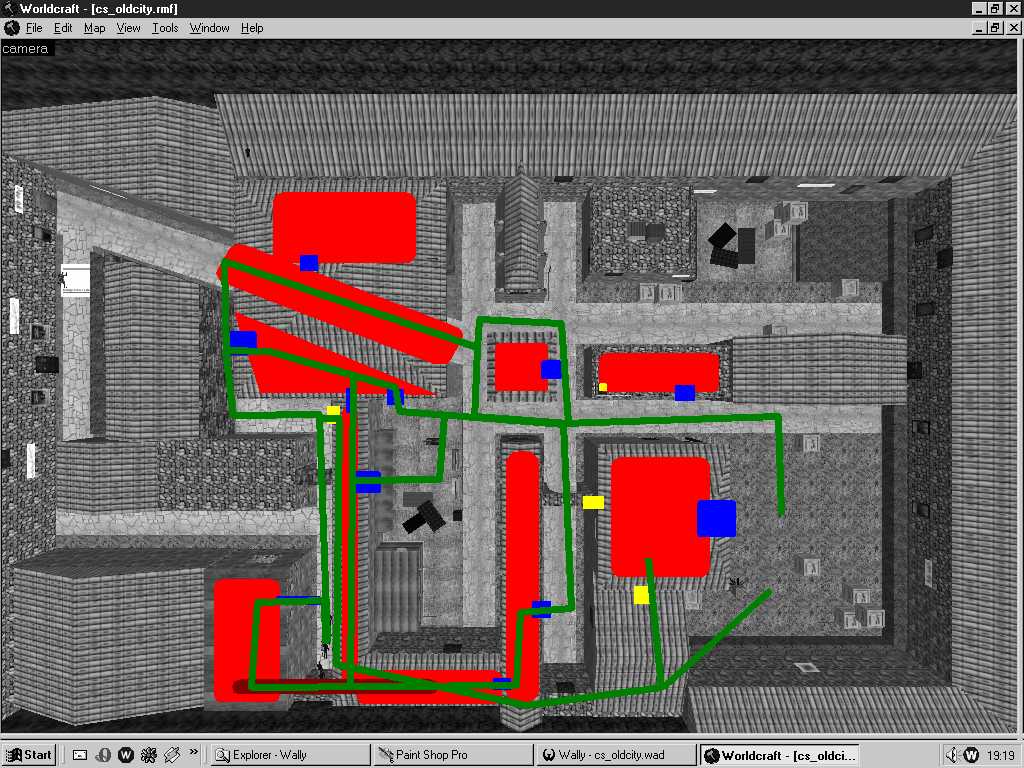The width and height of the screenshot is (1024, 768).
Task: Minimize the Worldcraft application window
Action: [x=979, y=8]
